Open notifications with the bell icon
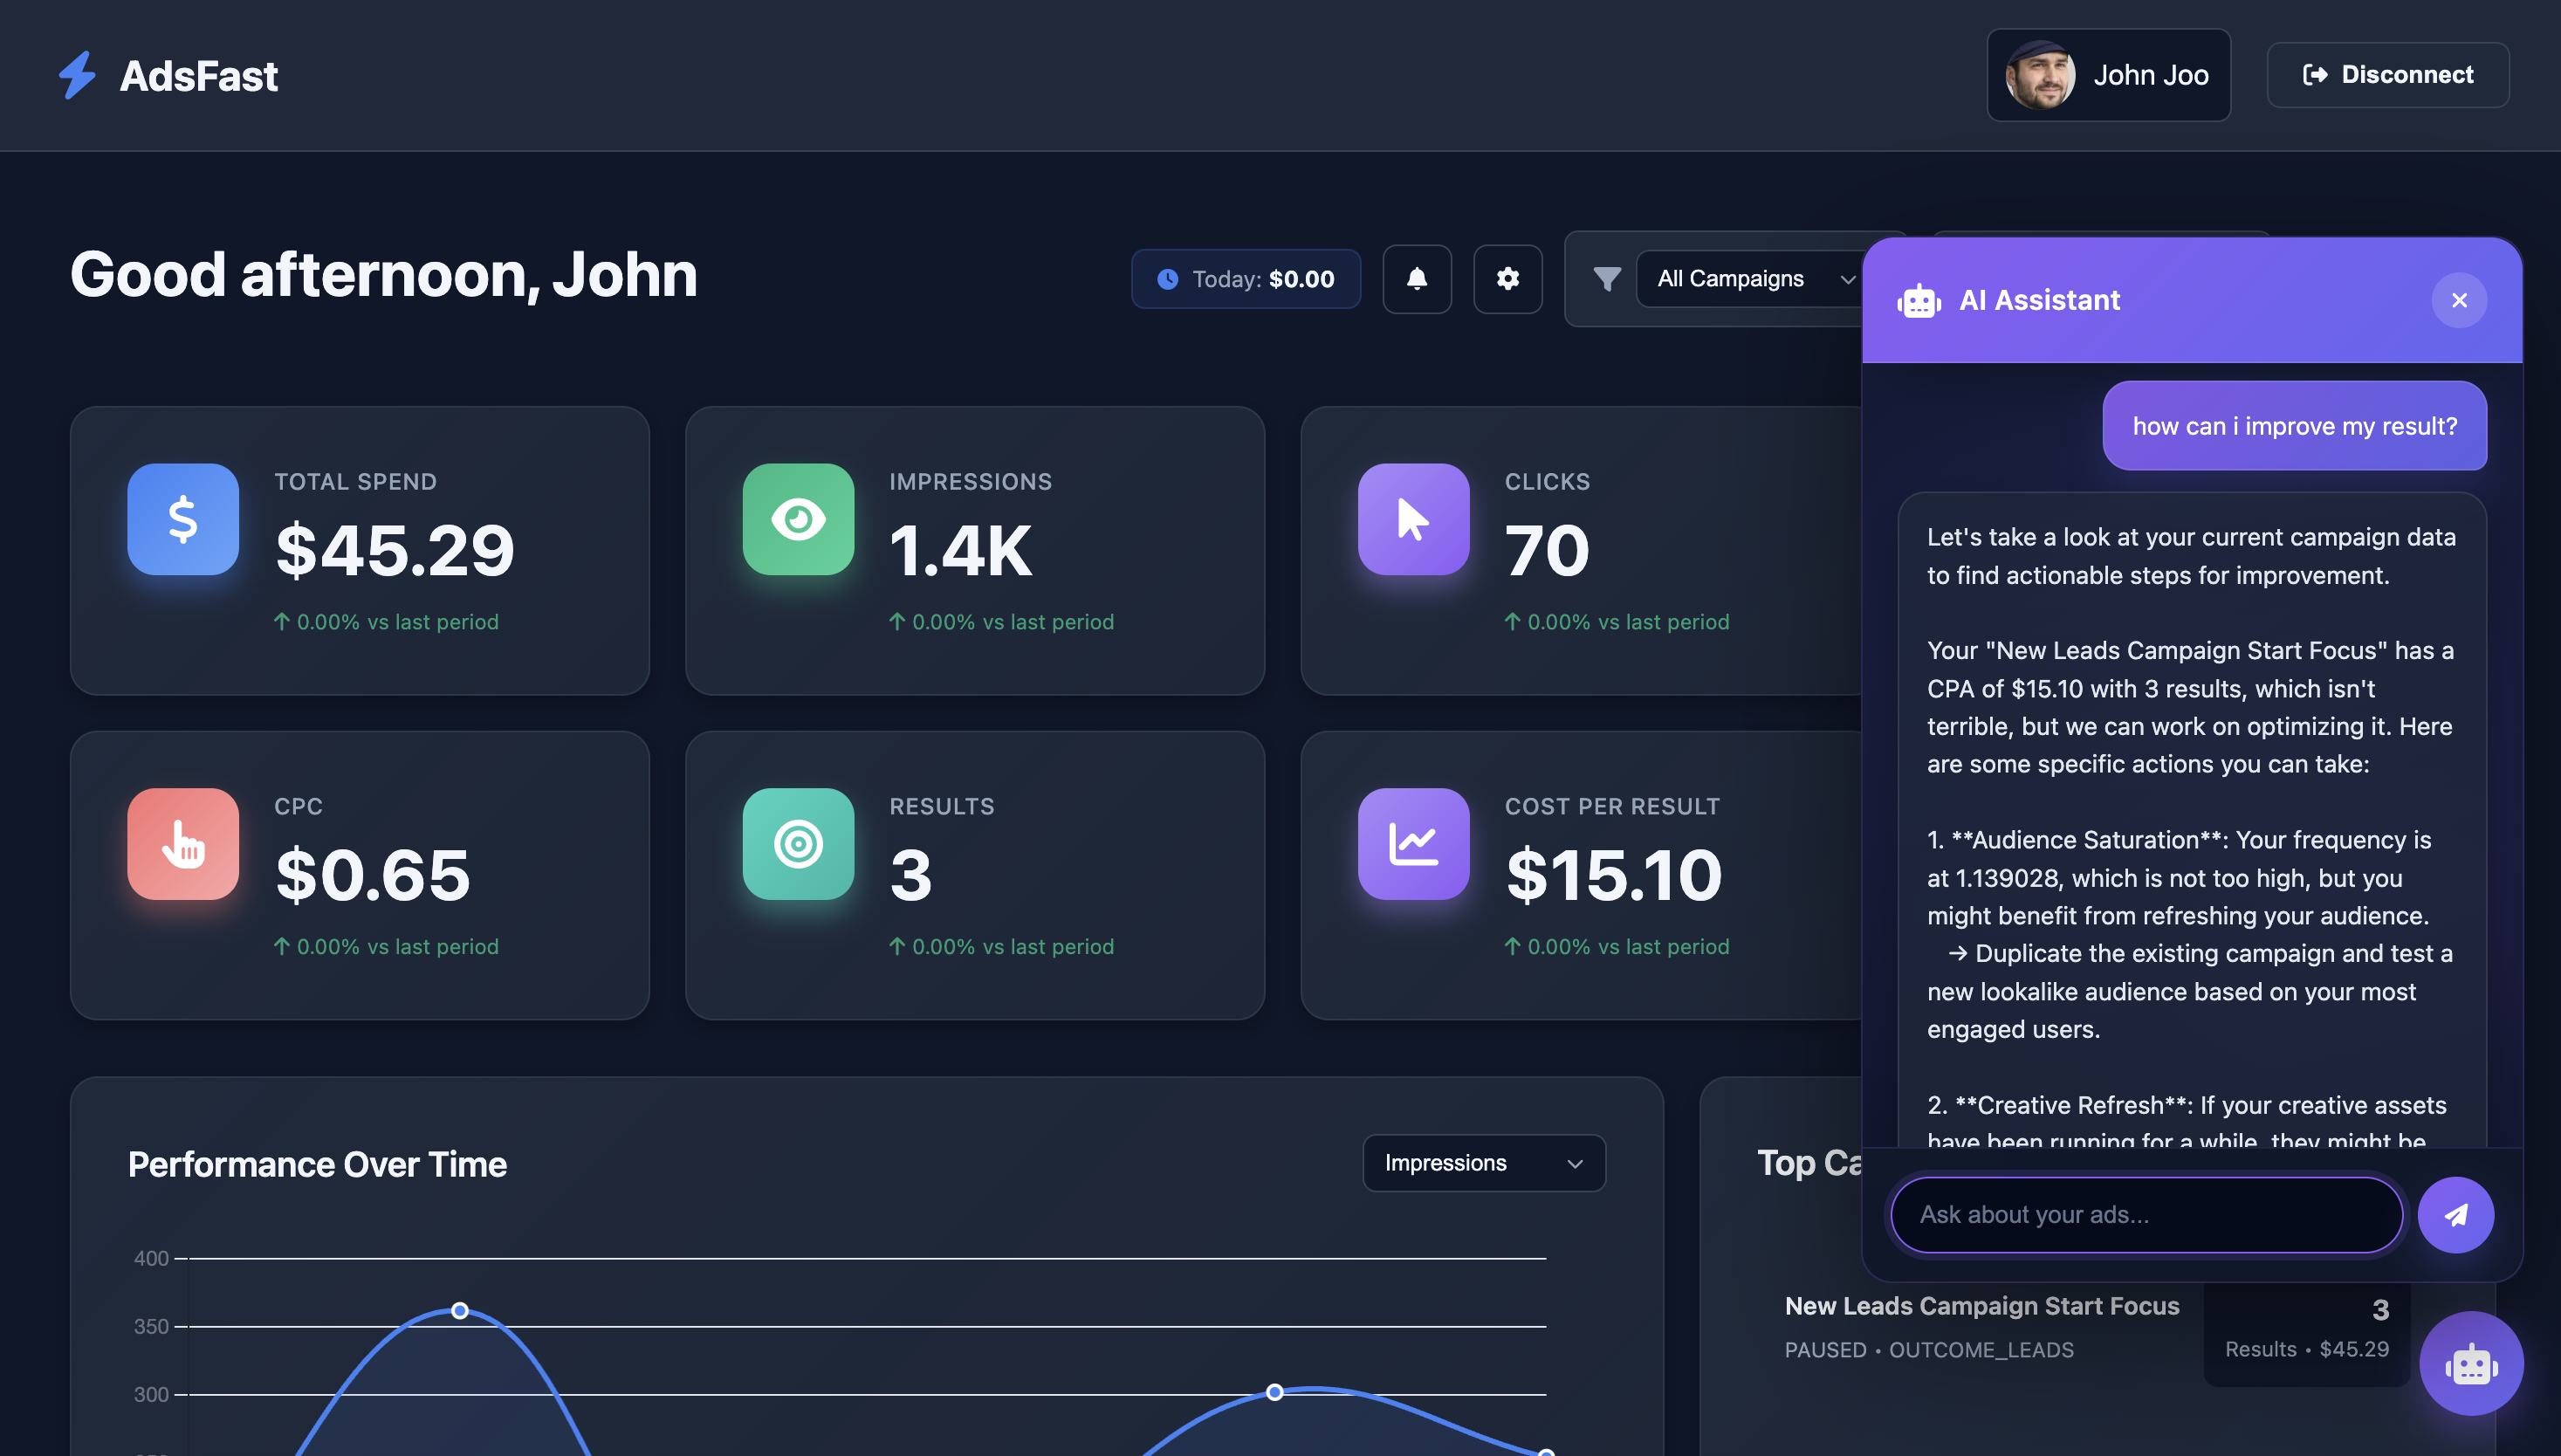2561x1456 pixels. [1417, 279]
